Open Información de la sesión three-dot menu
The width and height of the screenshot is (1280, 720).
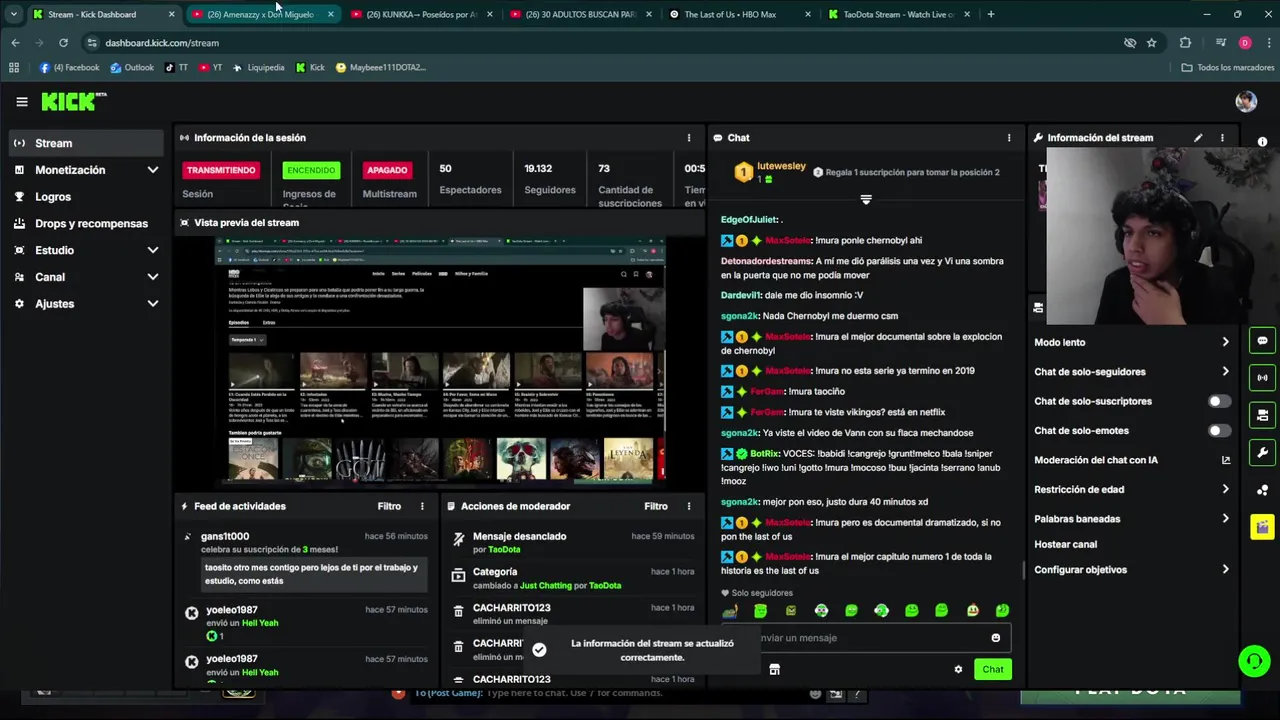(688, 138)
